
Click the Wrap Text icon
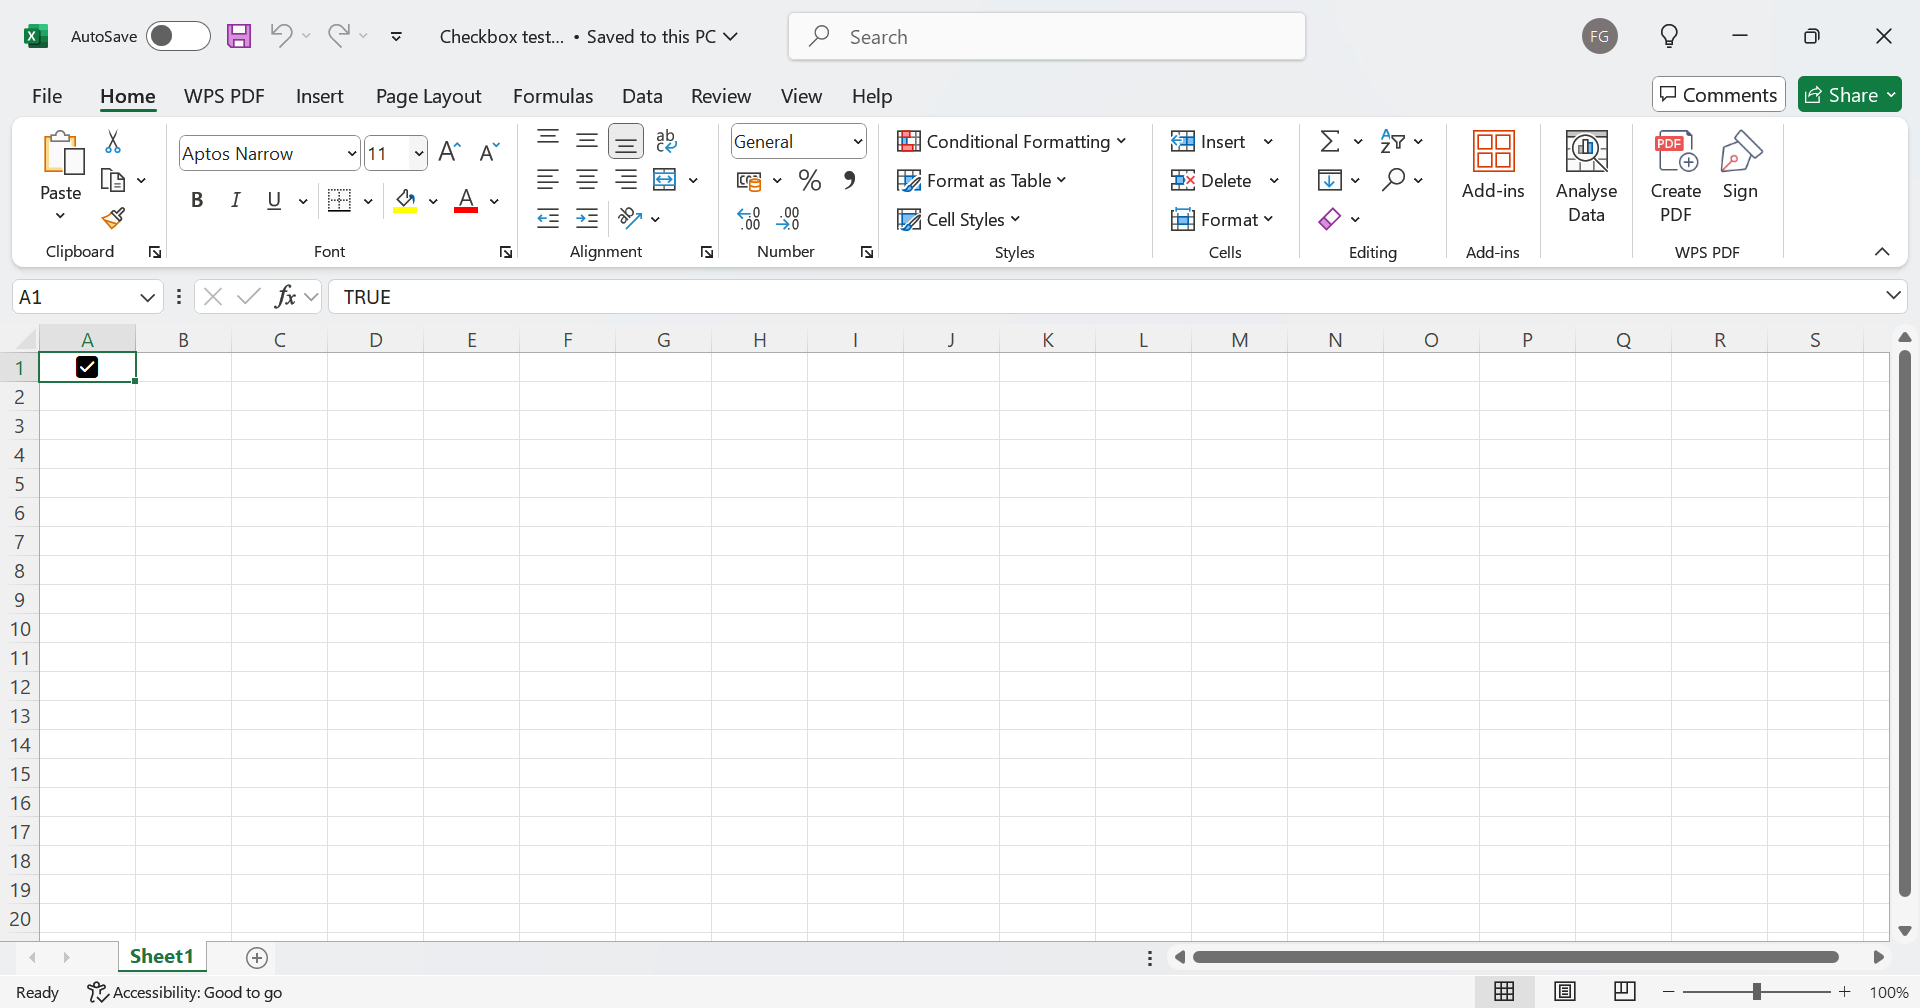point(666,141)
